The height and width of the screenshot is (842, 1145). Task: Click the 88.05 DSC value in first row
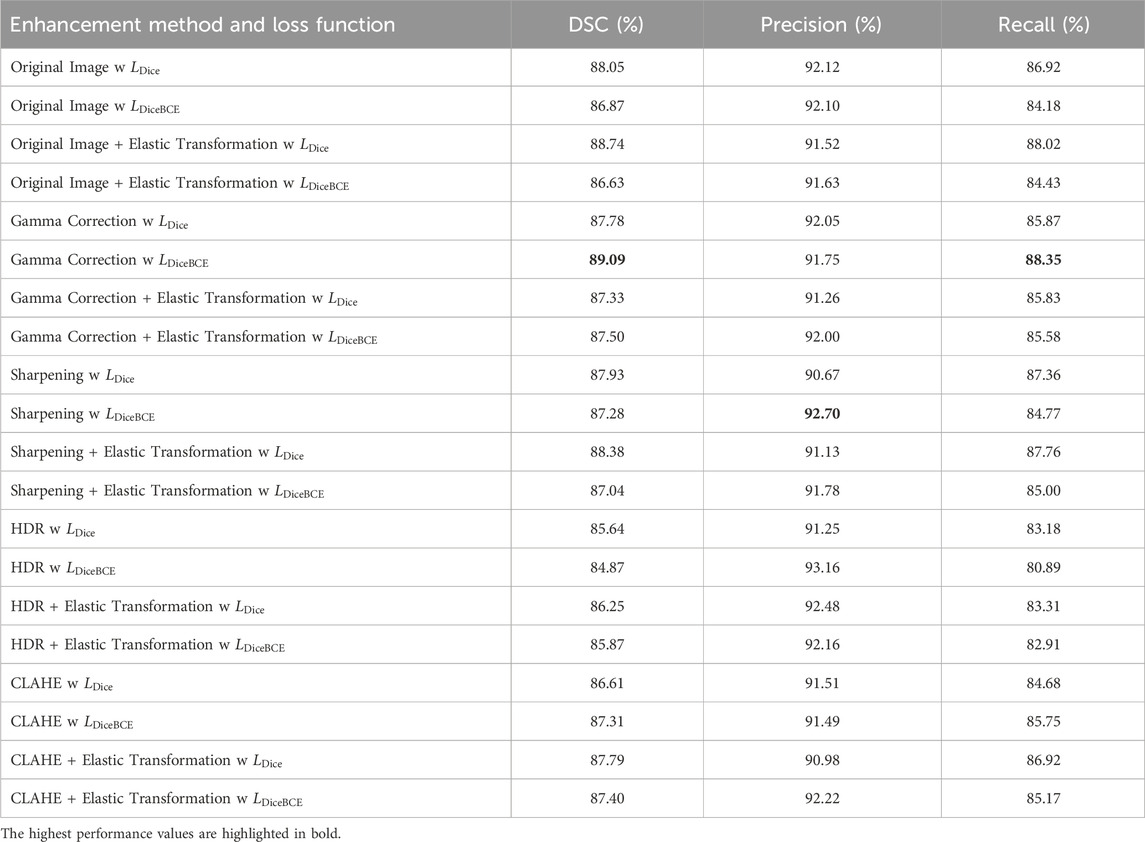(607, 67)
